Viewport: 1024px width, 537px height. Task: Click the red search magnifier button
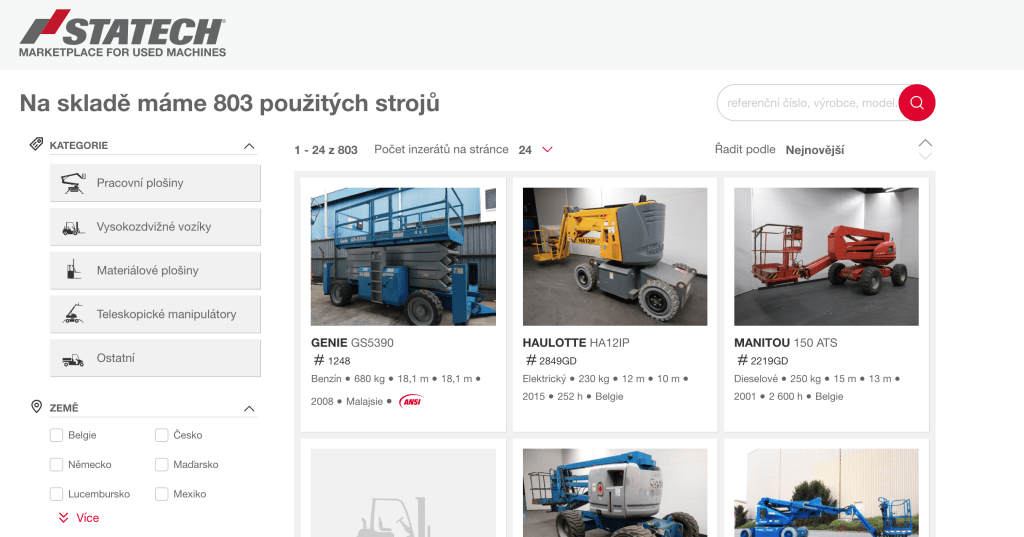click(x=916, y=102)
